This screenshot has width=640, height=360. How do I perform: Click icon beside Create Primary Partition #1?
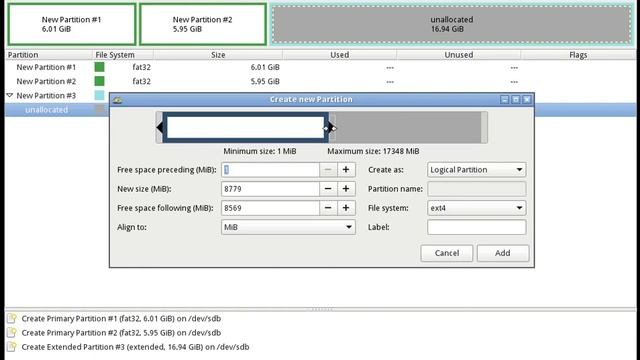12,318
